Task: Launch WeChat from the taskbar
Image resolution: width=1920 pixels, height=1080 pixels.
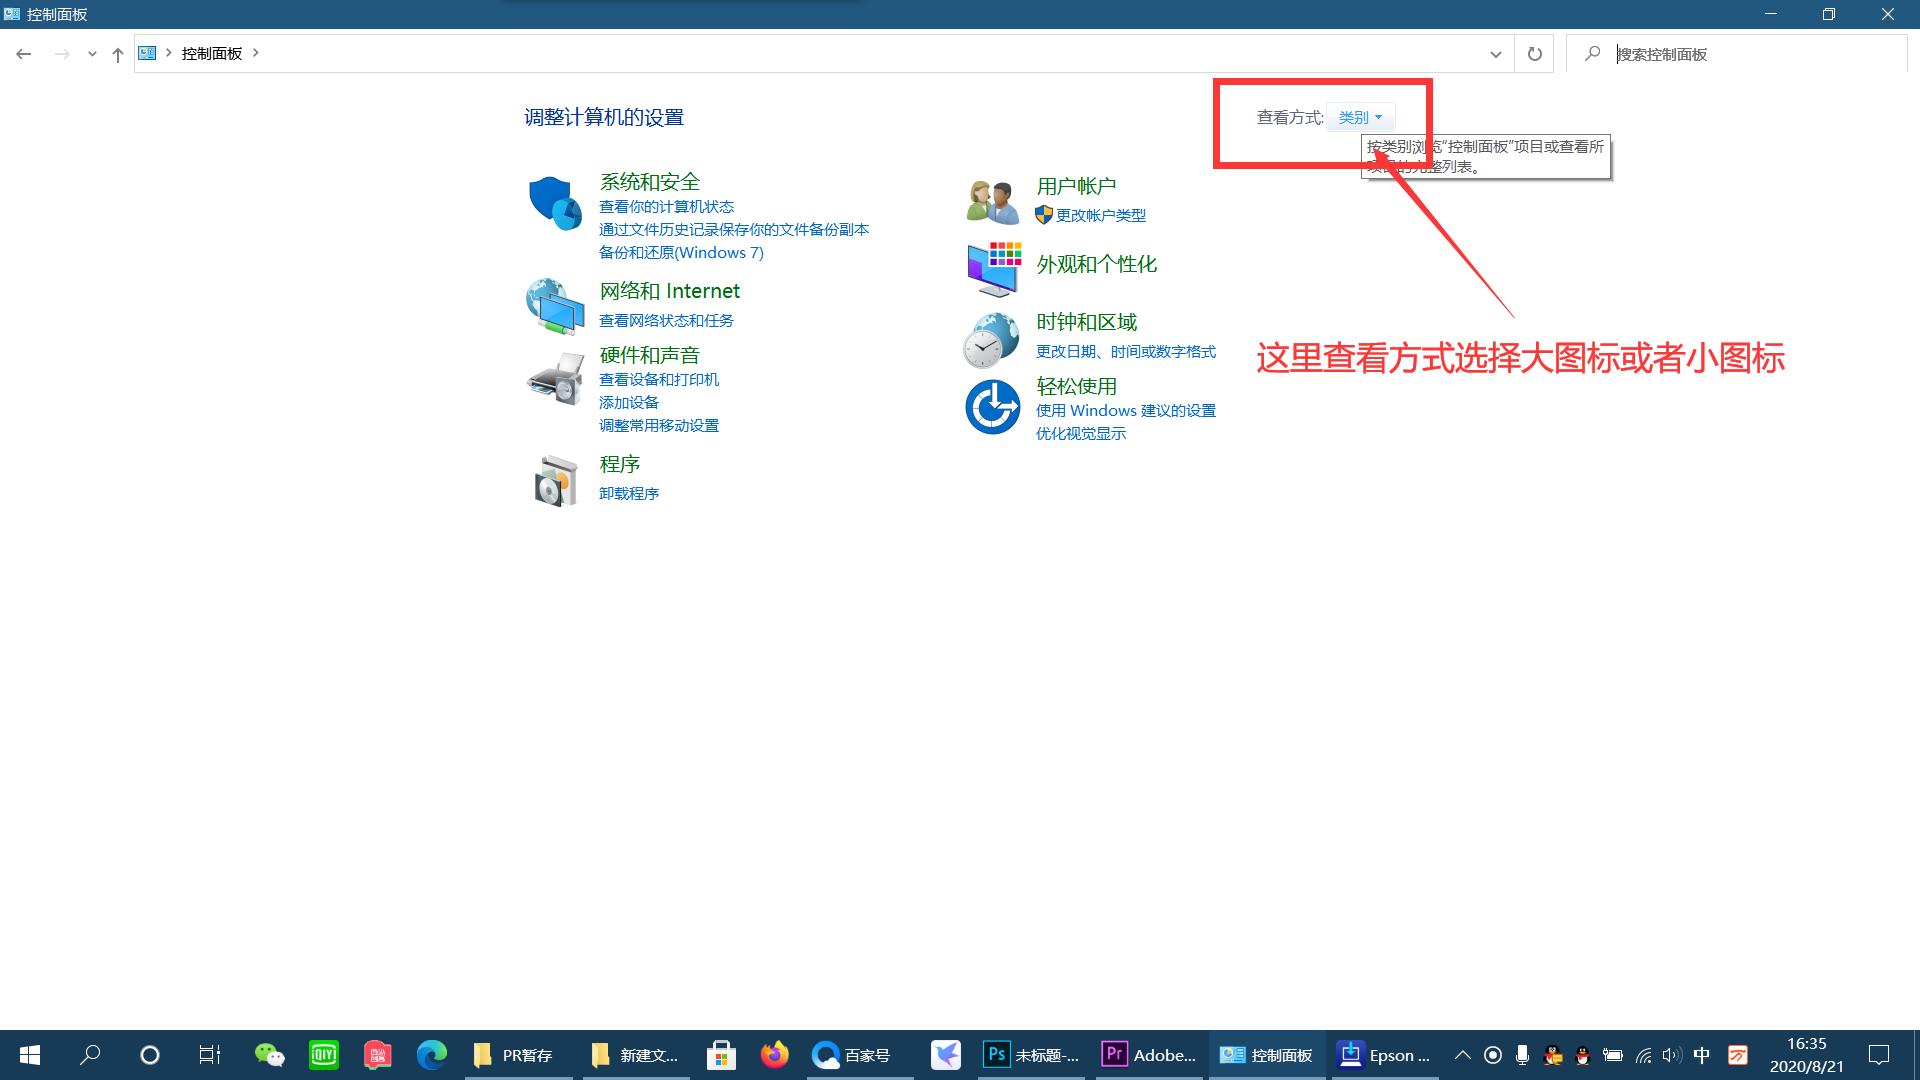Action: (x=269, y=1055)
